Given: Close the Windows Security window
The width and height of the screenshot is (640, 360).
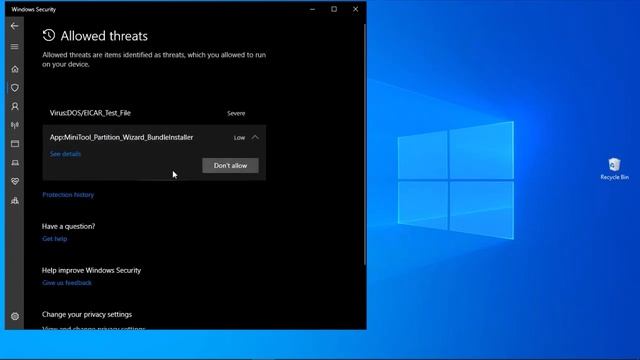Looking at the screenshot, I should 356,9.
